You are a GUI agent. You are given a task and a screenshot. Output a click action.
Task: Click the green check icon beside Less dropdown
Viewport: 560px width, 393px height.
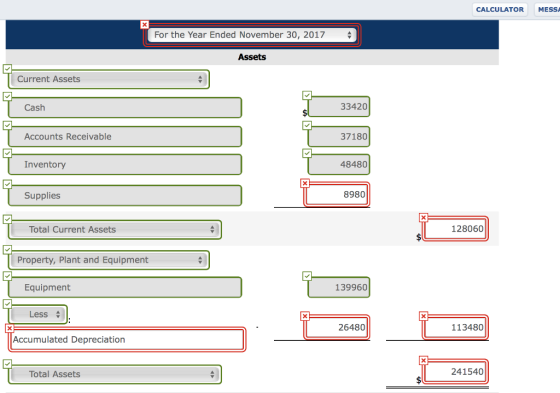(7, 304)
